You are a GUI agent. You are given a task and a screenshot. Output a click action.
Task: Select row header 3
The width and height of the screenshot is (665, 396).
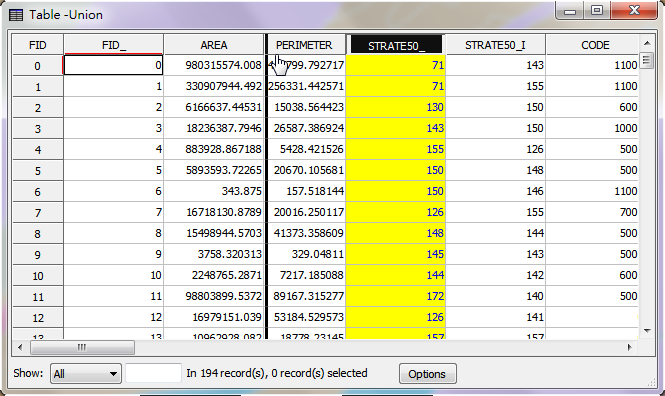pyautogui.click(x=38, y=129)
